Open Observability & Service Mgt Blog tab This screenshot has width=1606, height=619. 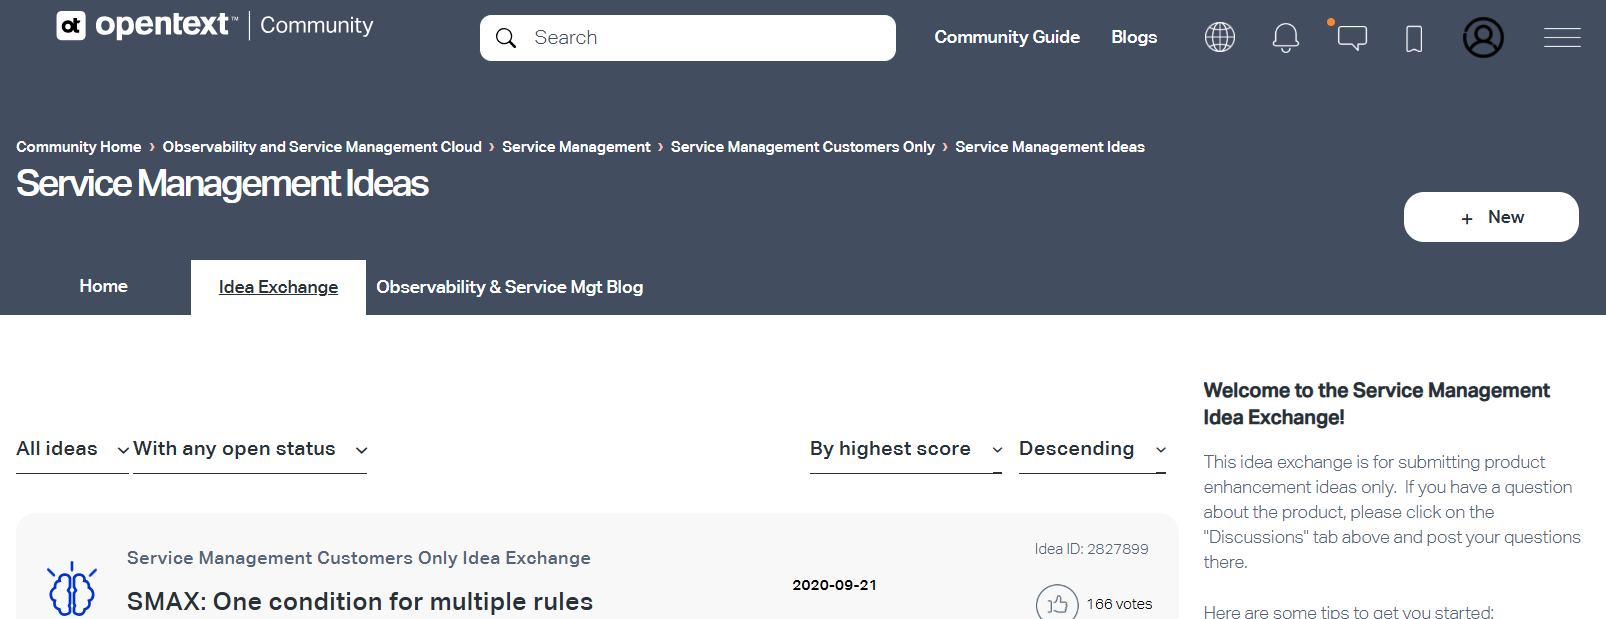click(510, 287)
